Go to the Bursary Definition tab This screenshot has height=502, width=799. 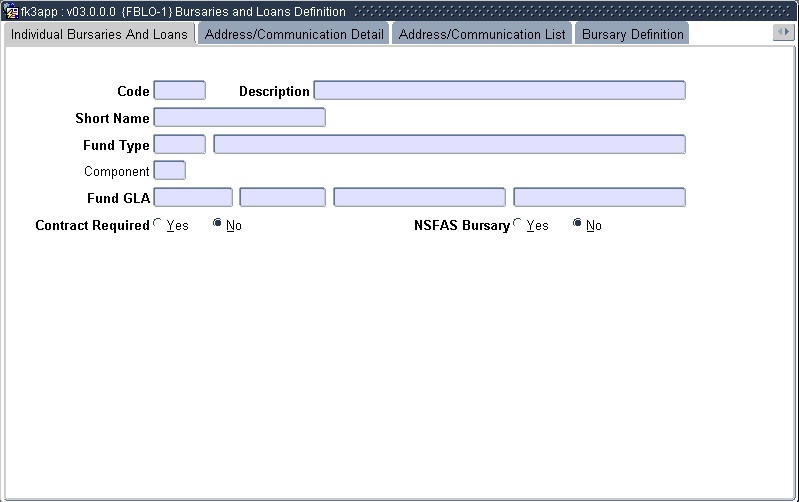[632, 34]
